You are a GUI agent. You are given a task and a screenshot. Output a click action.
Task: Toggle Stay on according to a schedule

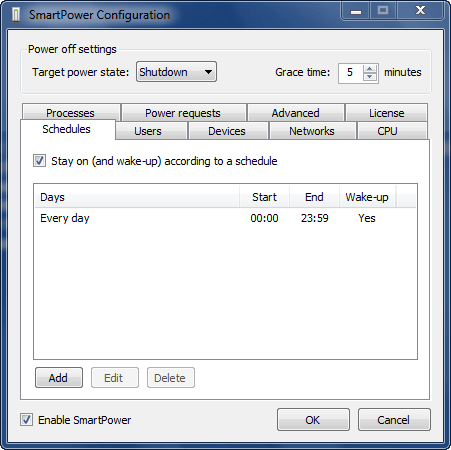pos(39,161)
